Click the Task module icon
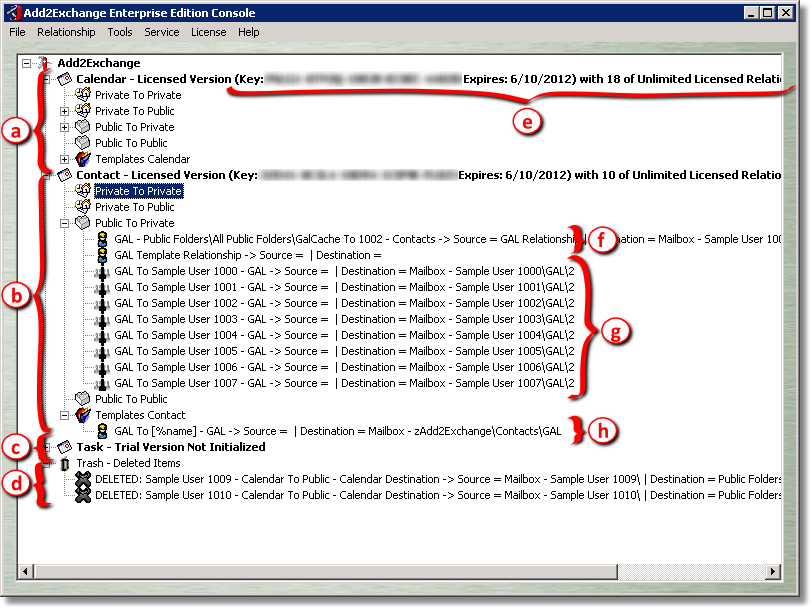 coord(64,447)
